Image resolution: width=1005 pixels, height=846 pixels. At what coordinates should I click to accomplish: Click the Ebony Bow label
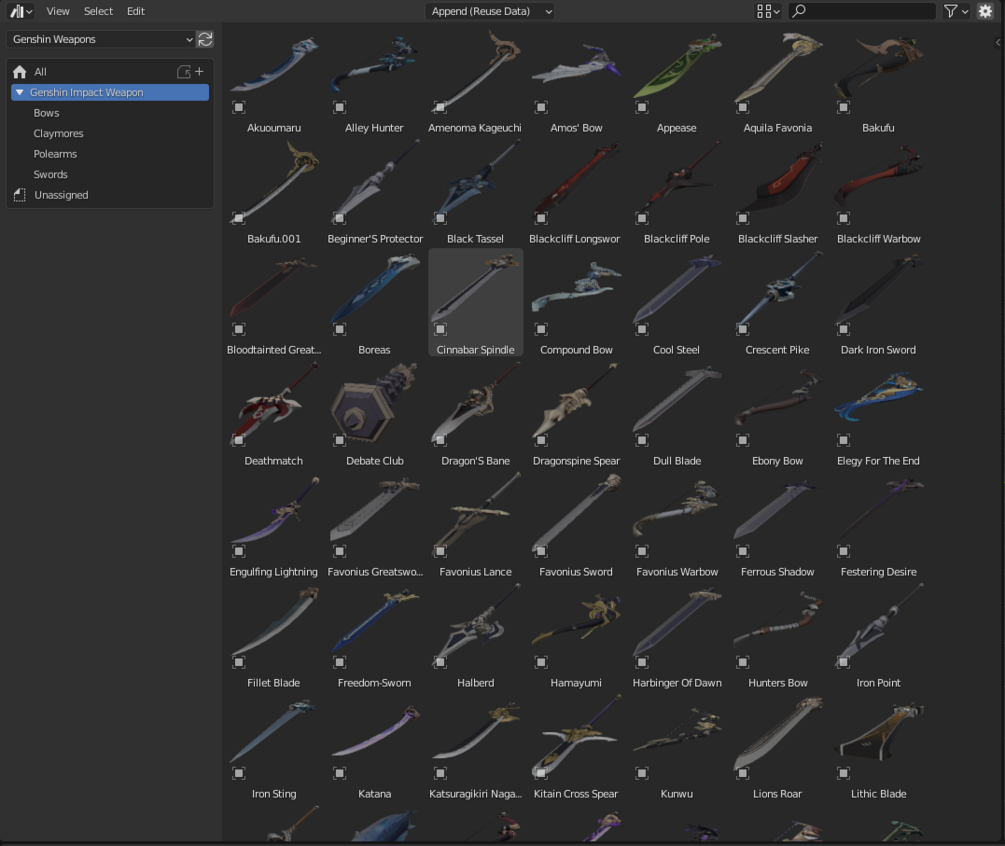point(777,461)
